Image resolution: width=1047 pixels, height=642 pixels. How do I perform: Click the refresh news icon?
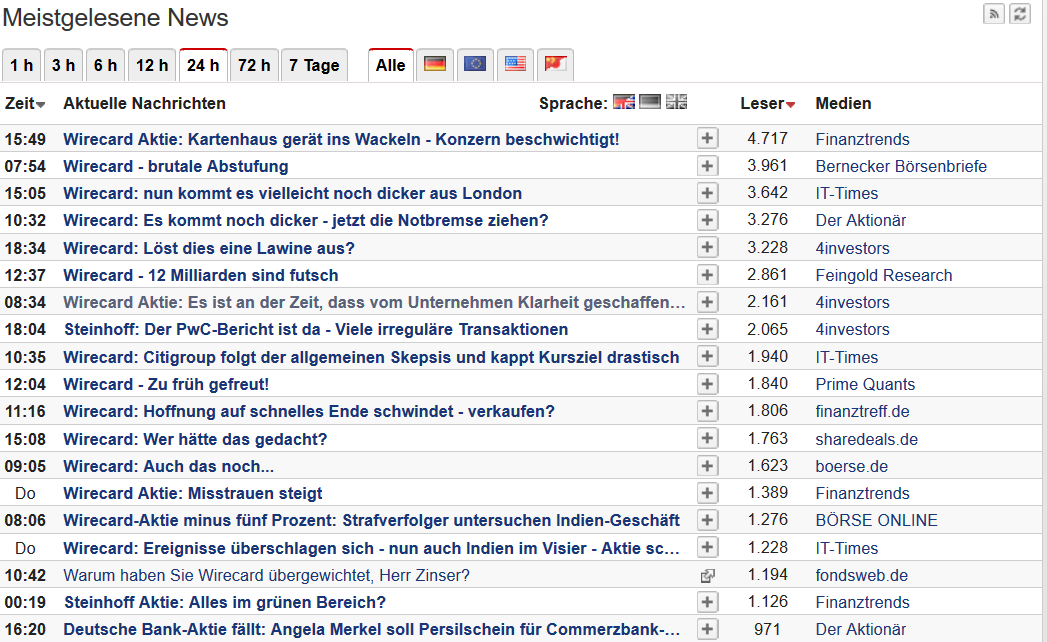click(1020, 14)
